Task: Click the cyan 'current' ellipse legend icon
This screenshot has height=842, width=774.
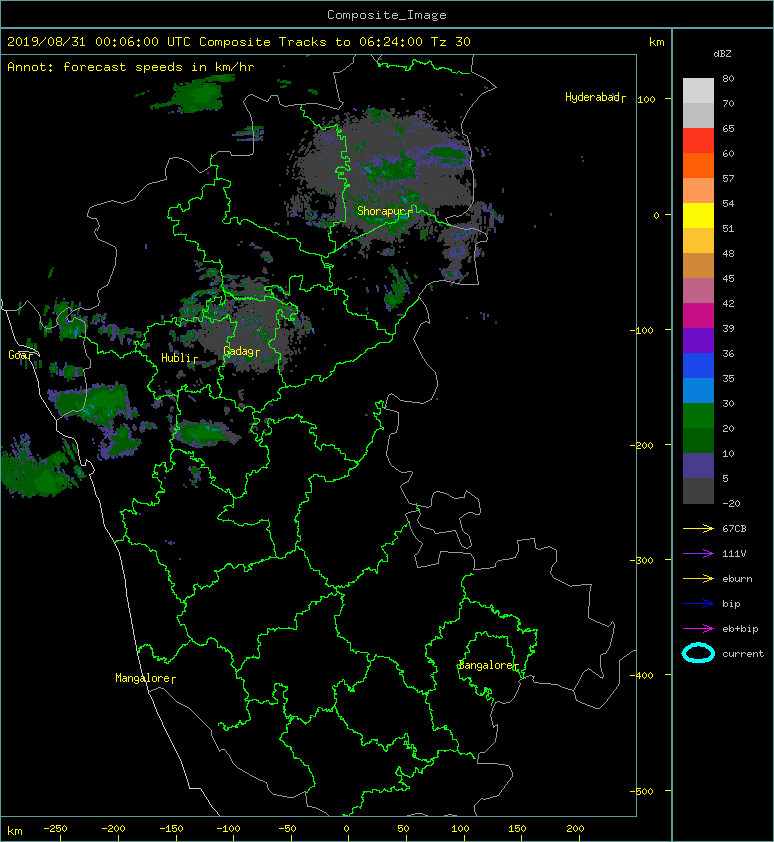Action: 698,653
